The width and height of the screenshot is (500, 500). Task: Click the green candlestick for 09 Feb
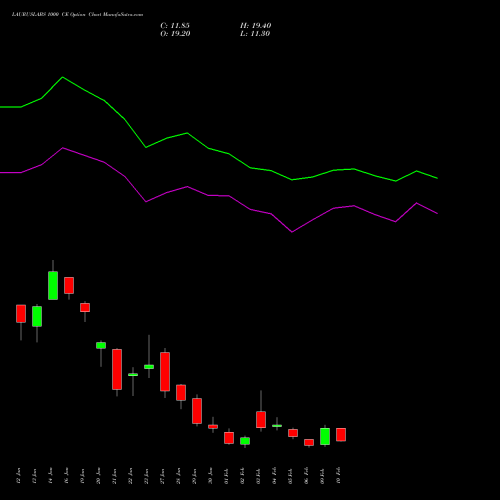[x=325, y=436]
